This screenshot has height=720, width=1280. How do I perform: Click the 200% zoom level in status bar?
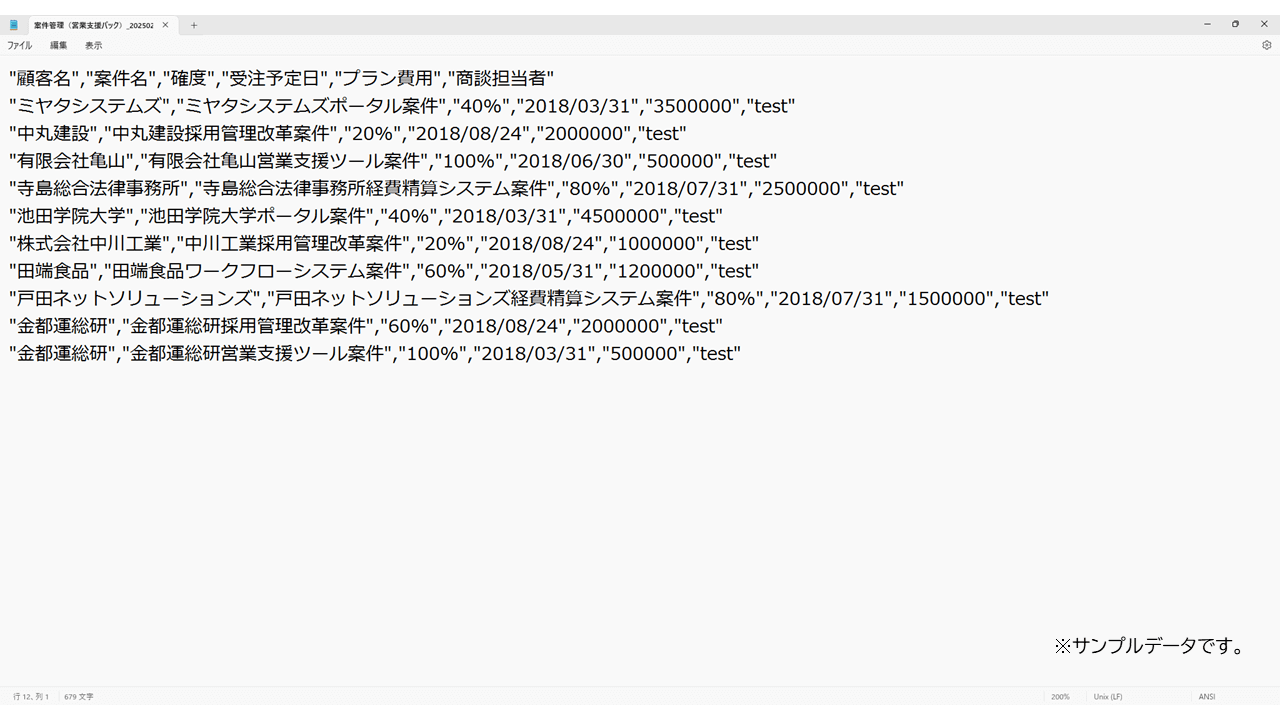click(x=1060, y=696)
